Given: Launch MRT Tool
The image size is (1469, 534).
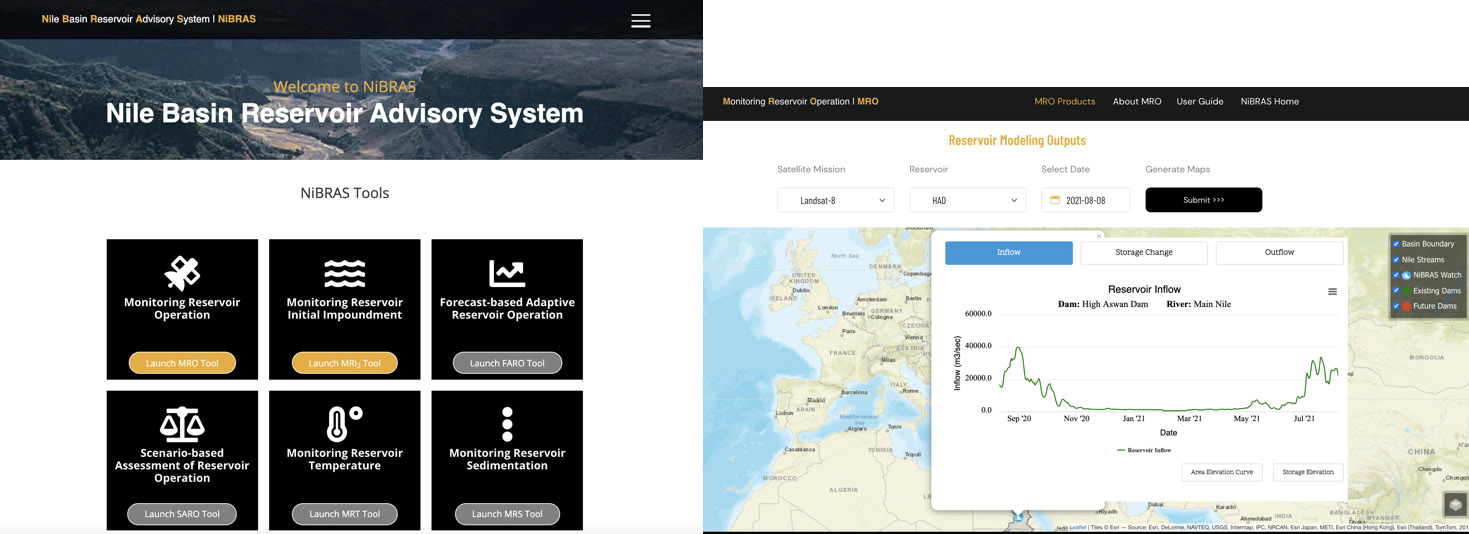Looking at the screenshot, I should 345,514.
